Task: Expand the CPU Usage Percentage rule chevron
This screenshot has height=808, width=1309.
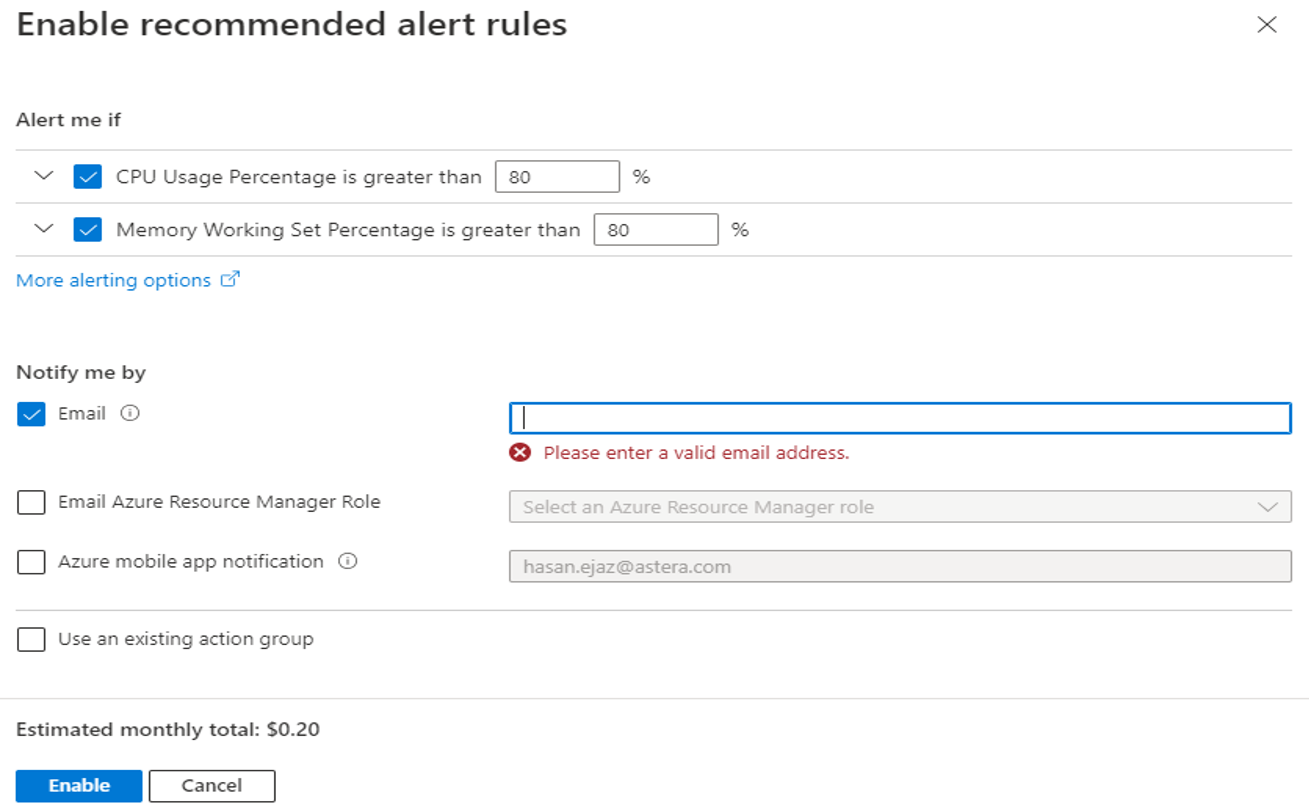Action: point(43,176)
